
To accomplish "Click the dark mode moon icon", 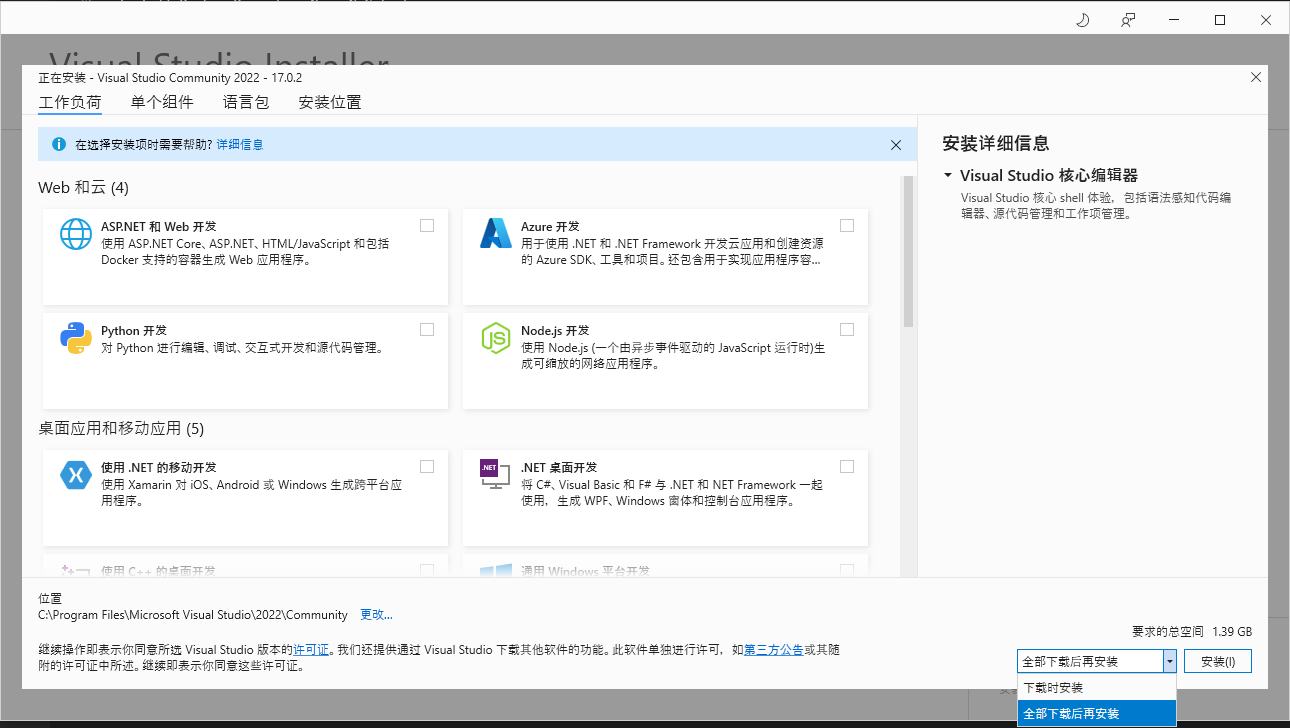I will pos(1082,20).
